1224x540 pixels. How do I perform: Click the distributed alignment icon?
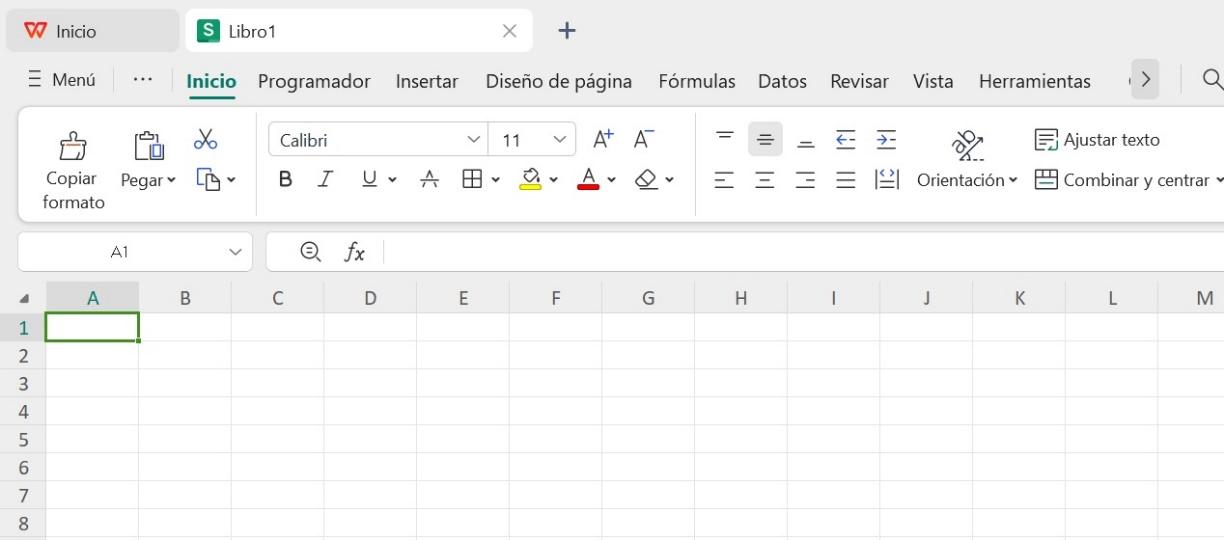[x=887, y=180]
